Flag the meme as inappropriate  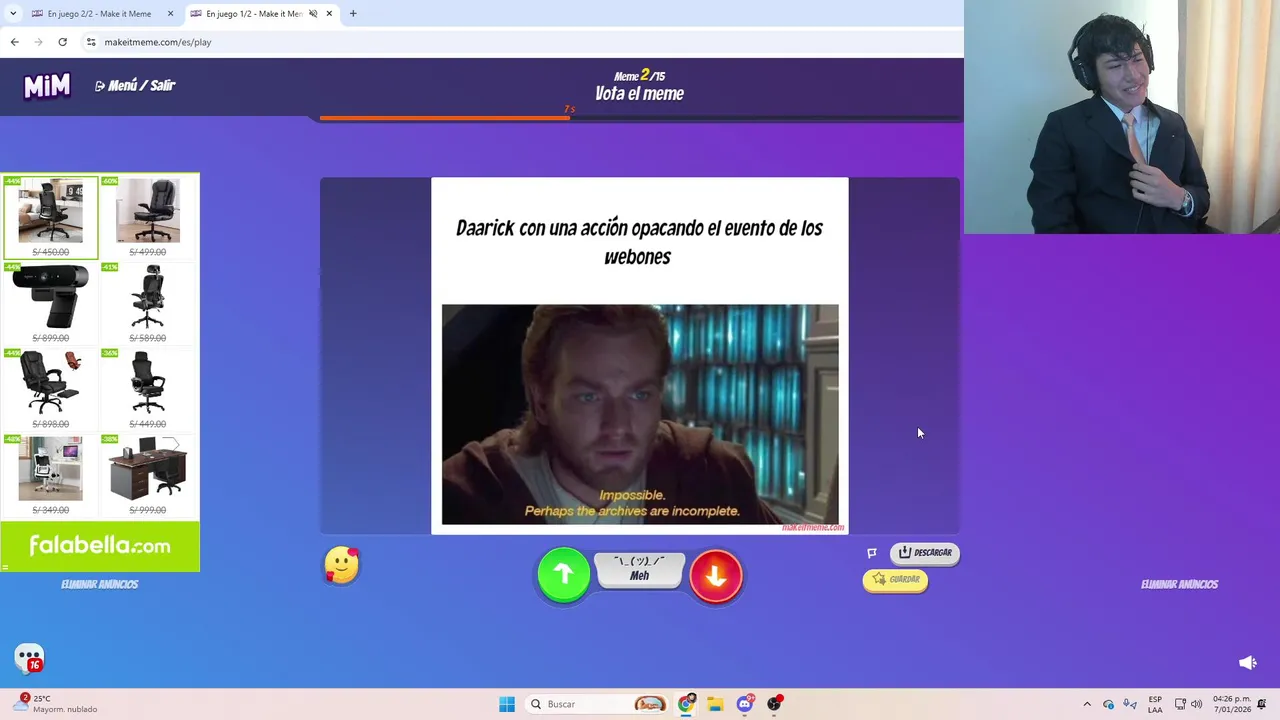coord(872,553)
